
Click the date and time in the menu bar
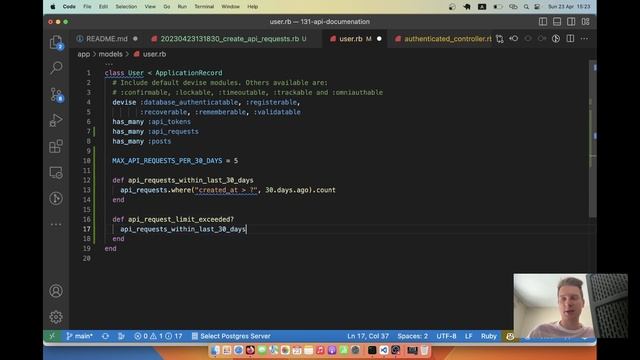569,7
